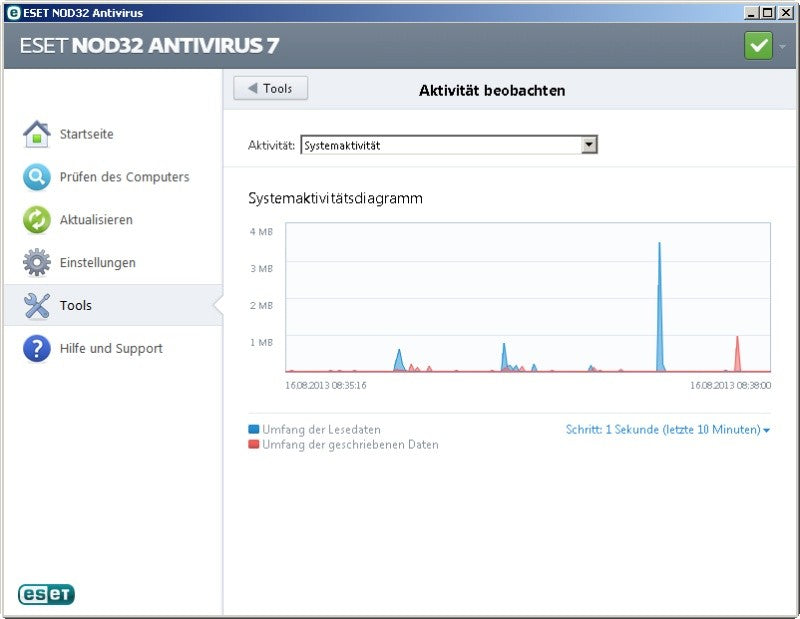Go back using the Tools button
This screenshot has height=619, width=800.
[x=270, y=88]
